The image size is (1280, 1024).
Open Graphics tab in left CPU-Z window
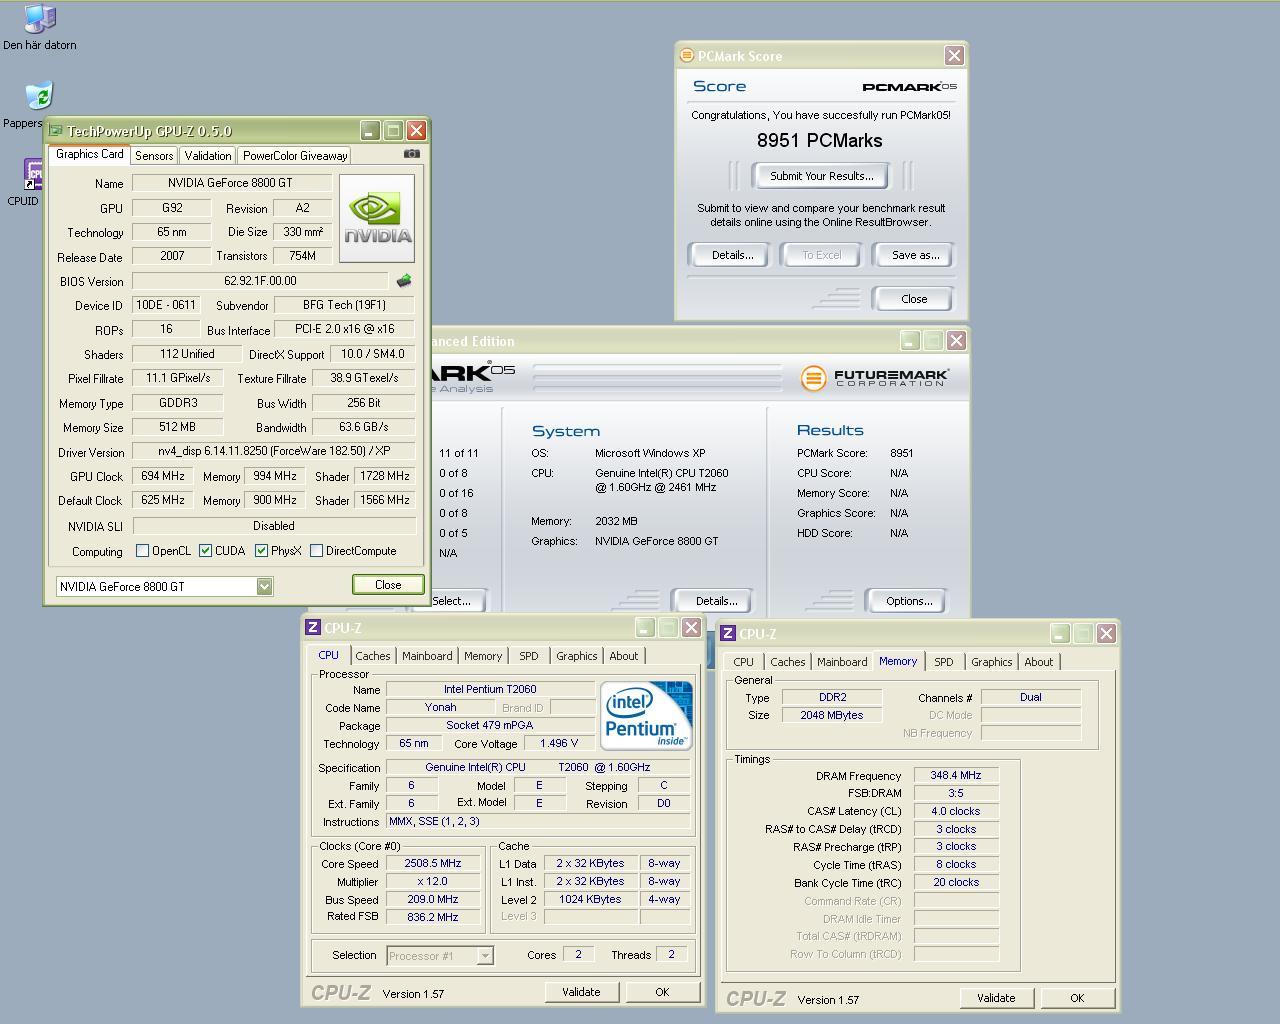pyautogui.click(x=576, y=656)
